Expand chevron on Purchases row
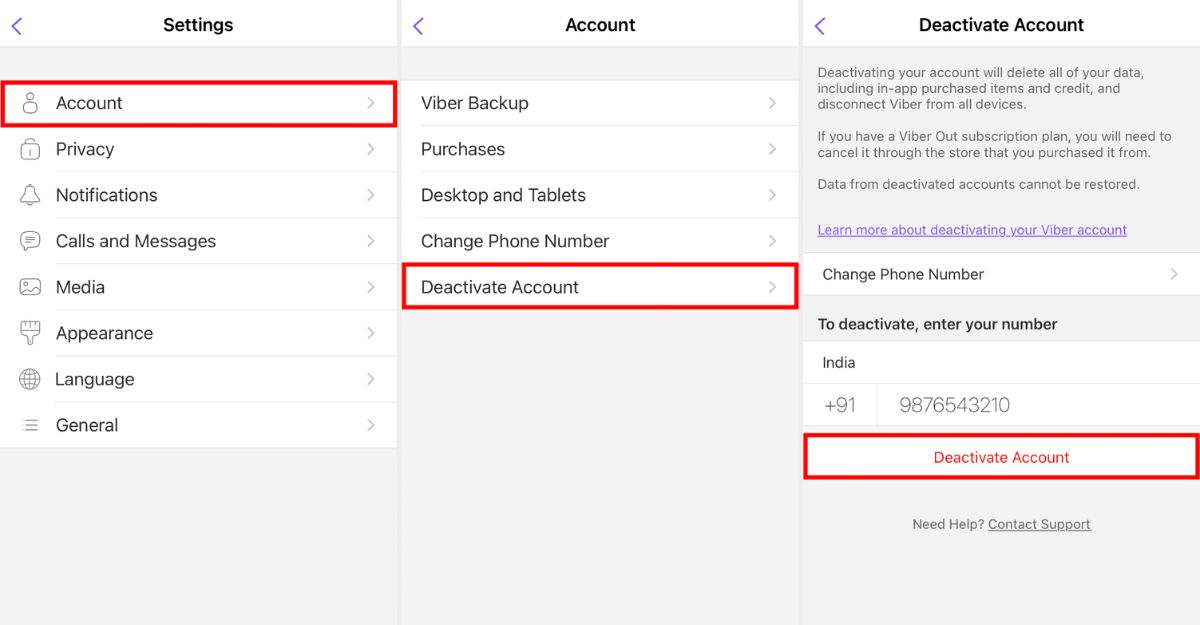This screenshot has width=1200, height=625. tap(772, 149)
